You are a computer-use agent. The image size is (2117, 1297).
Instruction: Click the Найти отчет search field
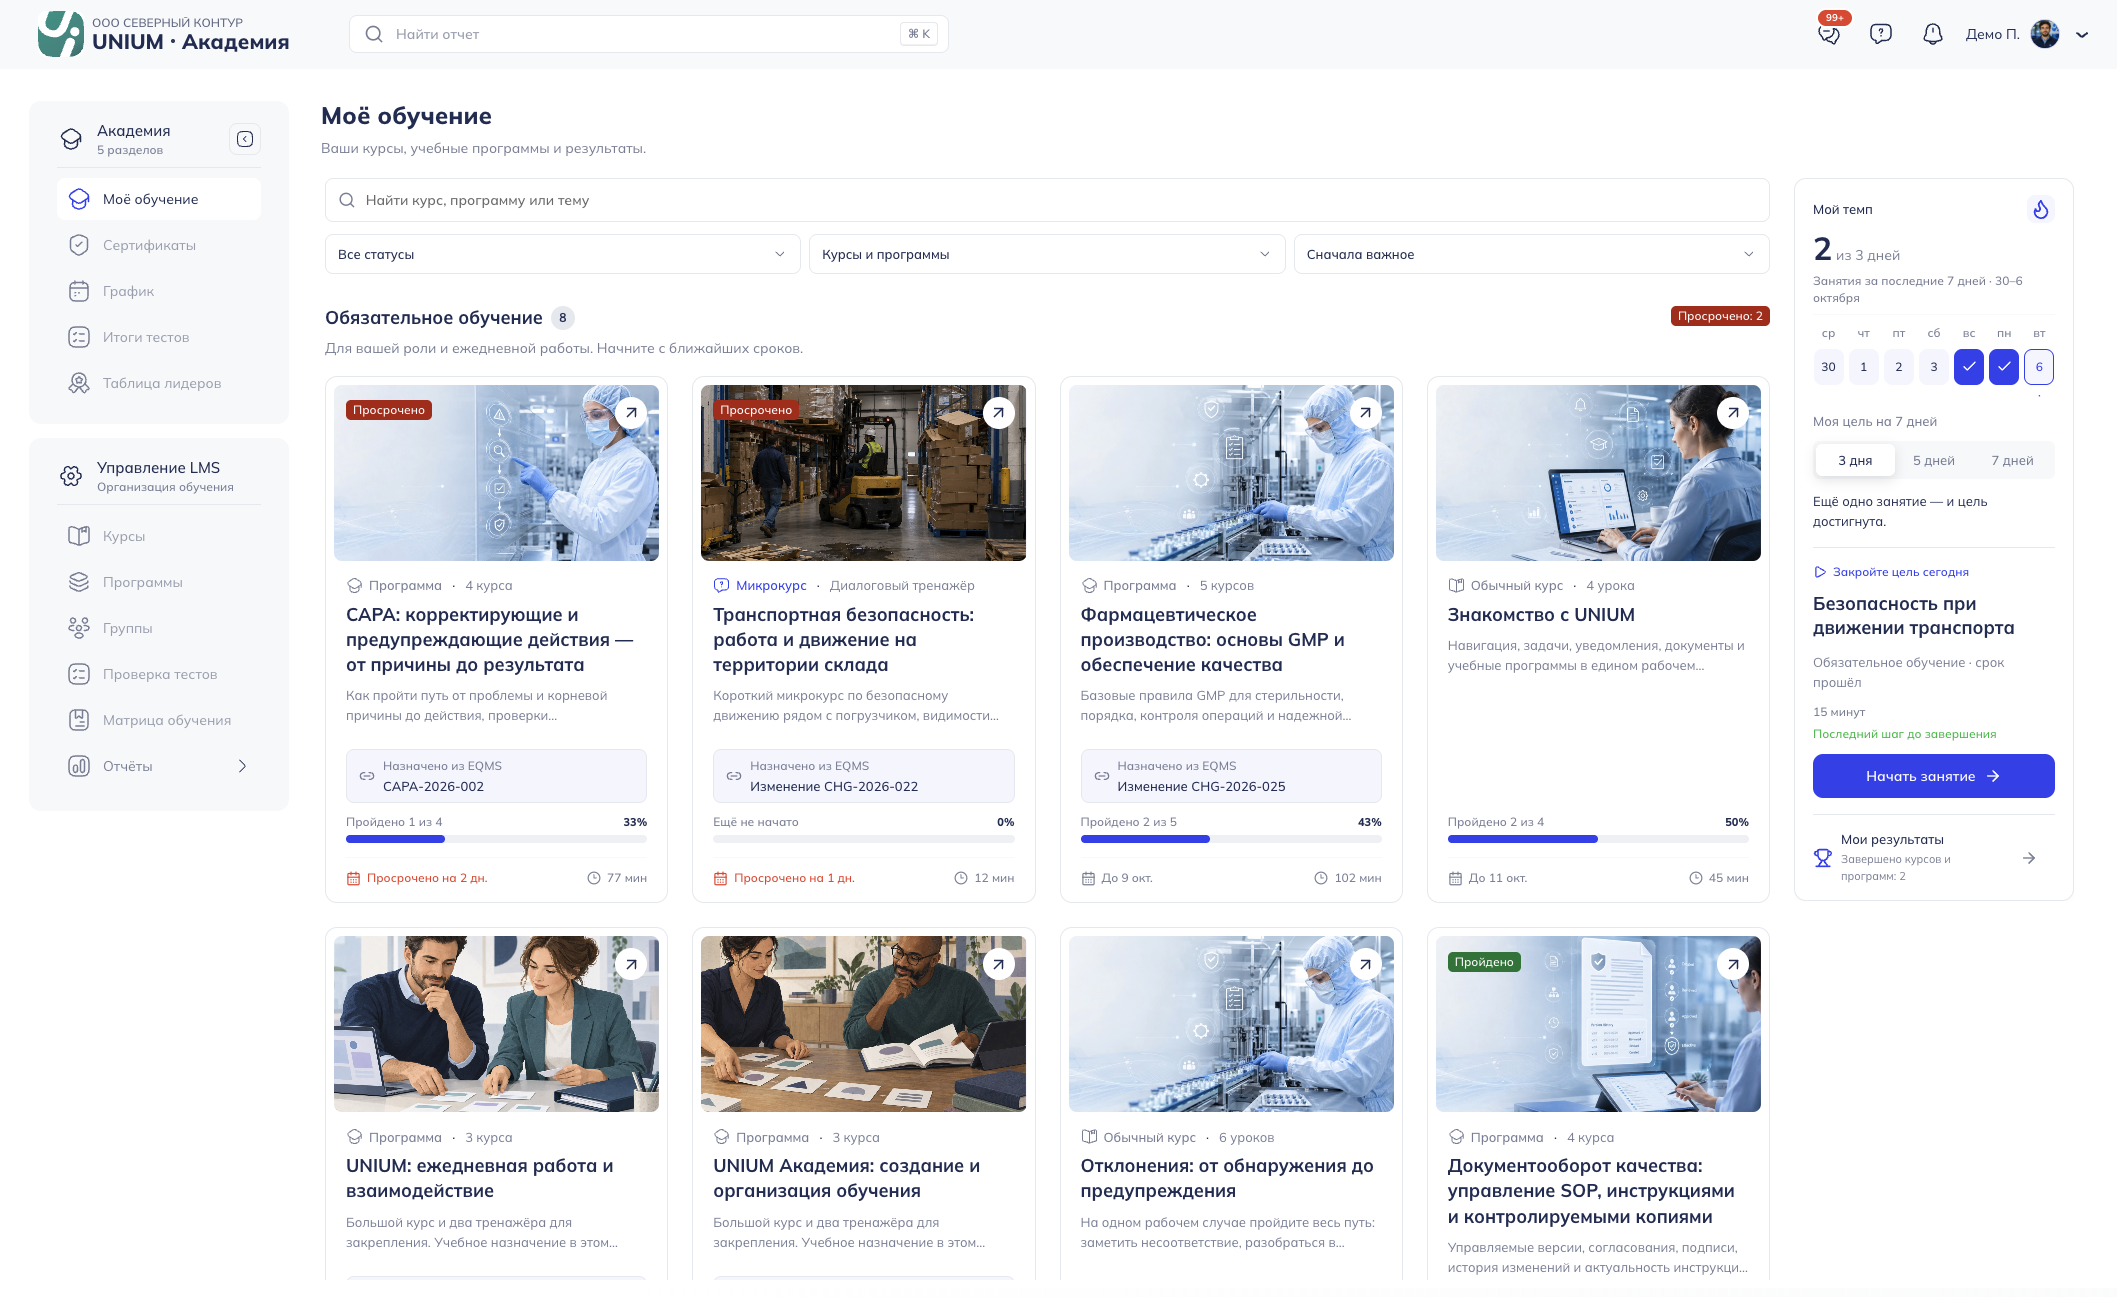648,34
